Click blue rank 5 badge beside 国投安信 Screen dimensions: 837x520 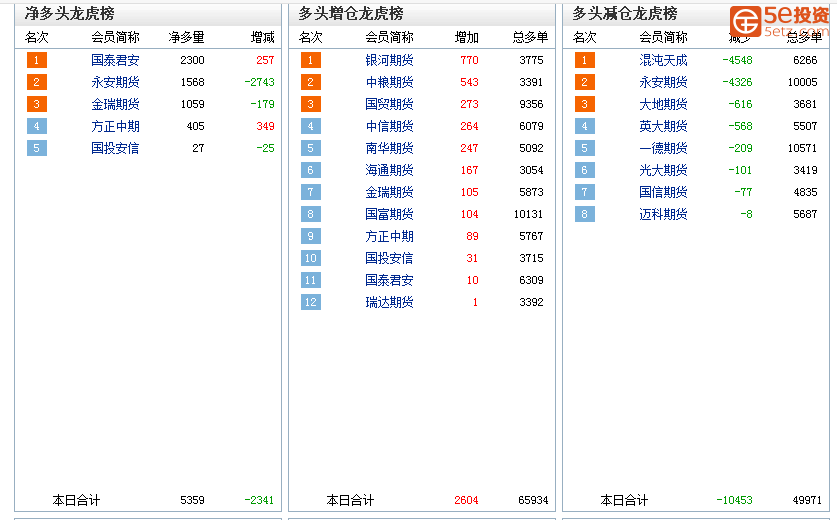coord(37,148)
